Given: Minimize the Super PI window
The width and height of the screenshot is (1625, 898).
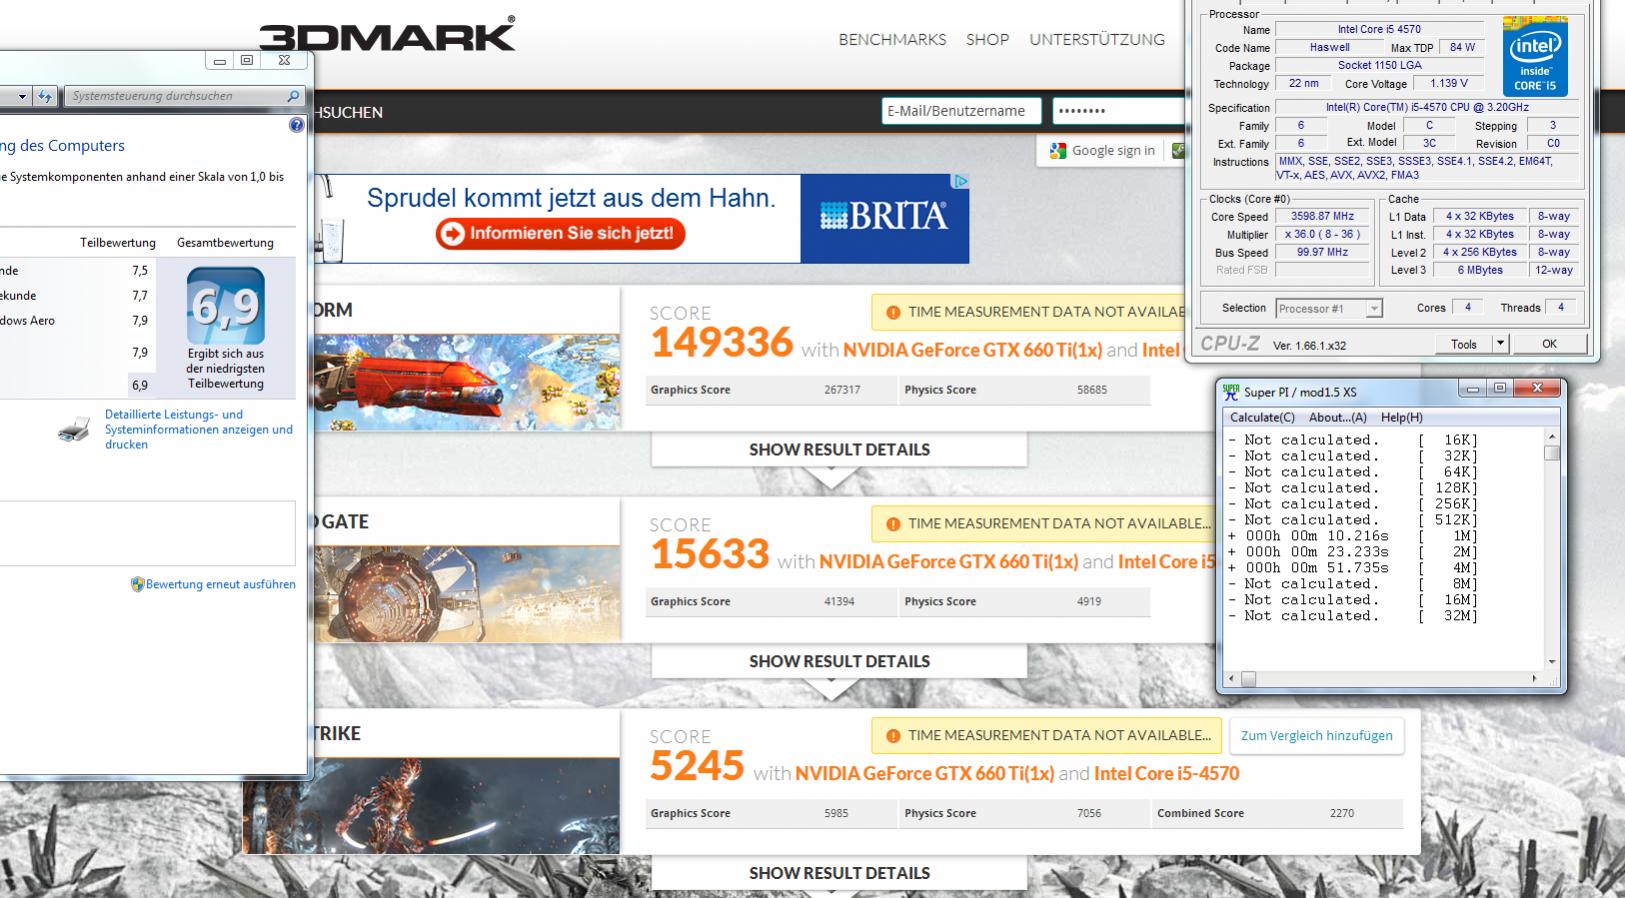Looking at the screenshot, I should [1471, 389].
